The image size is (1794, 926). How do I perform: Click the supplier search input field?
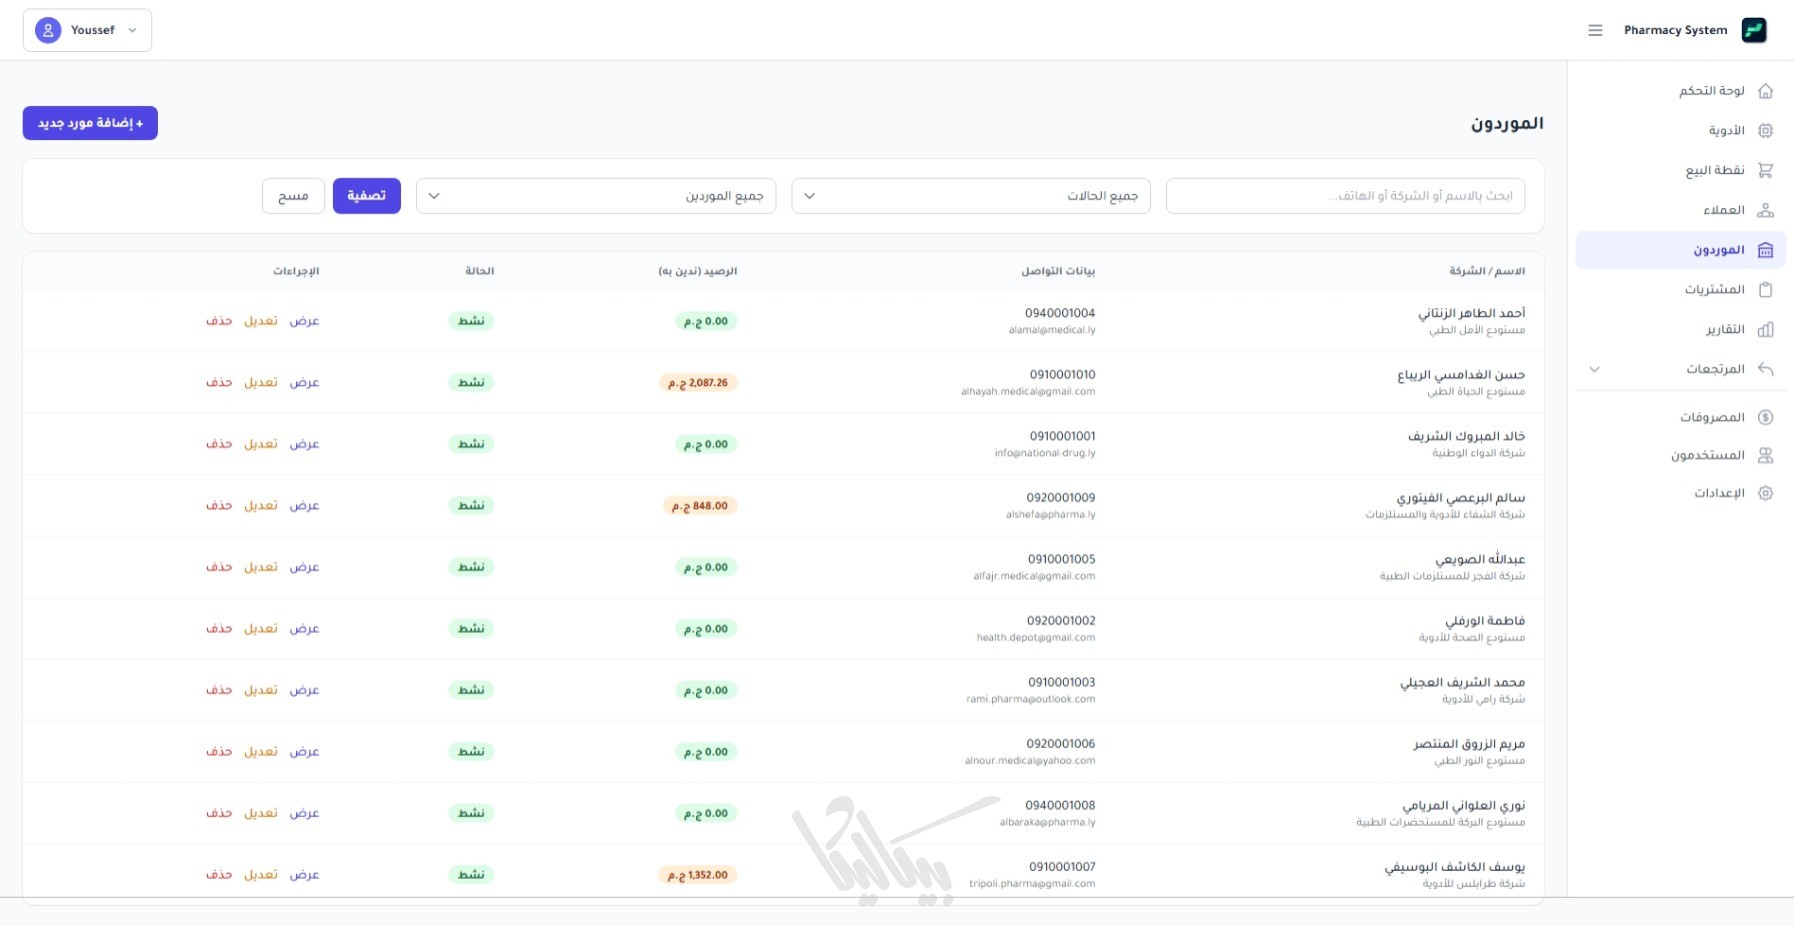(x=1345, y=196)
